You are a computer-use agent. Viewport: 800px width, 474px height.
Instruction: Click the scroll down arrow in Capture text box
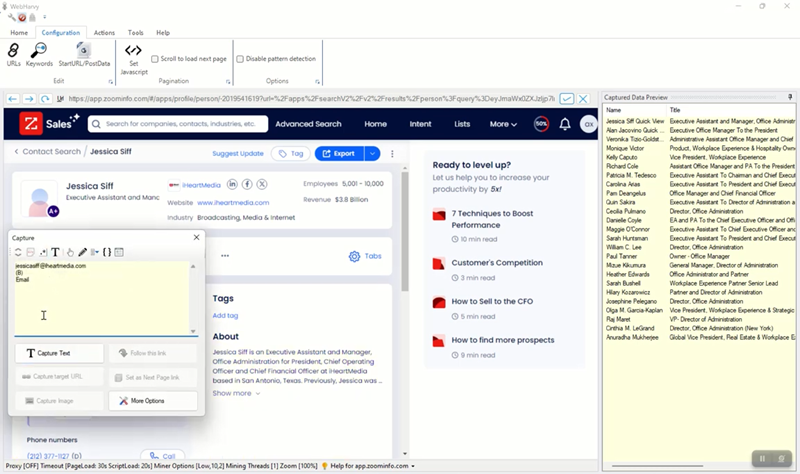(x=193, y=331)
